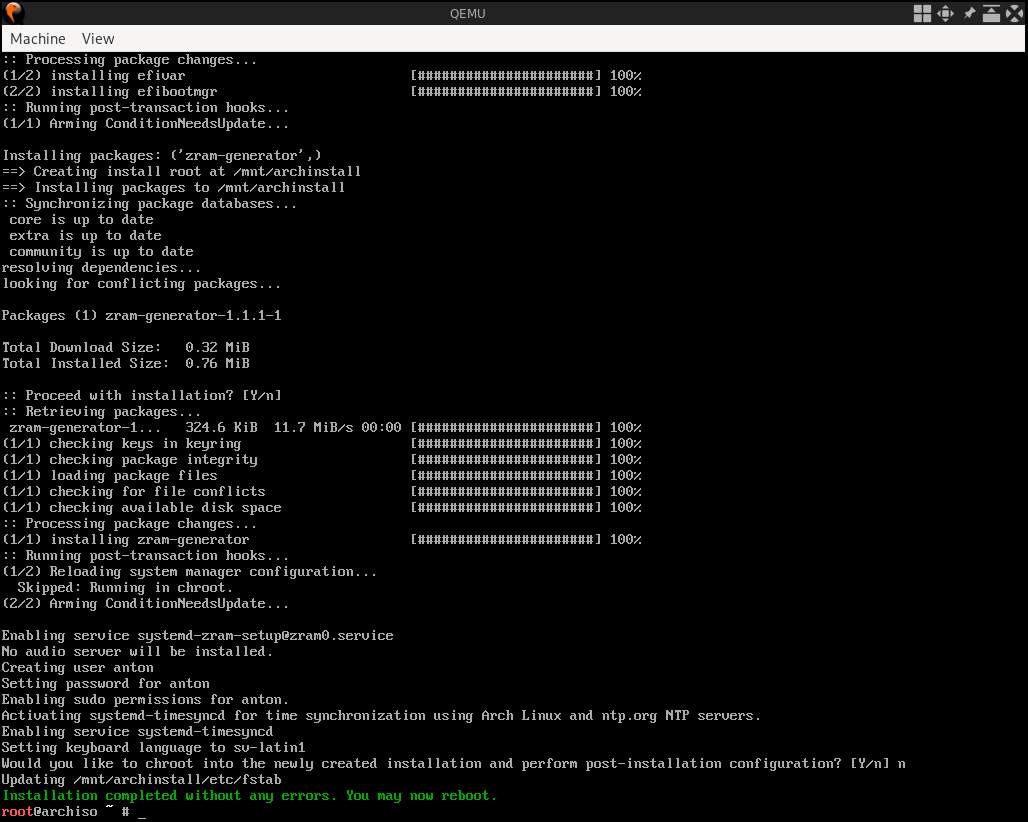Click the four-arrow move window icon
Viewport: 1028px width, 822px height.
tap(945, 13)
